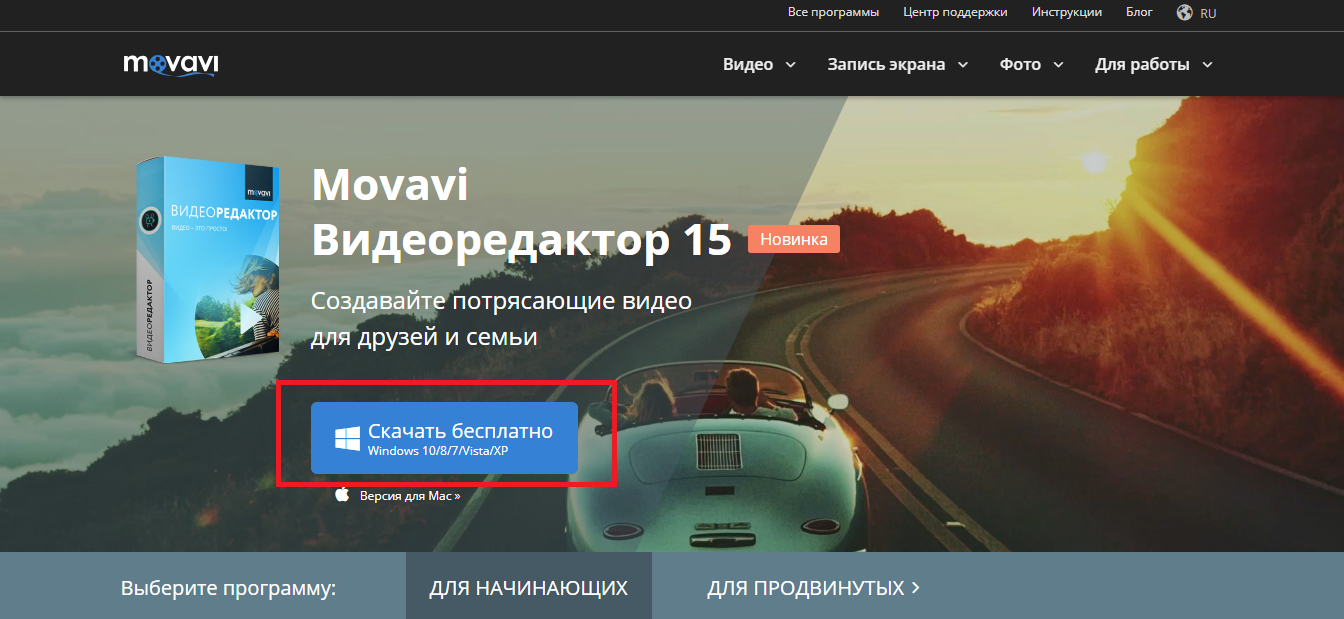Click the Видеоредактор product box image
1344x619 pixels.
[x=207, y=258]
